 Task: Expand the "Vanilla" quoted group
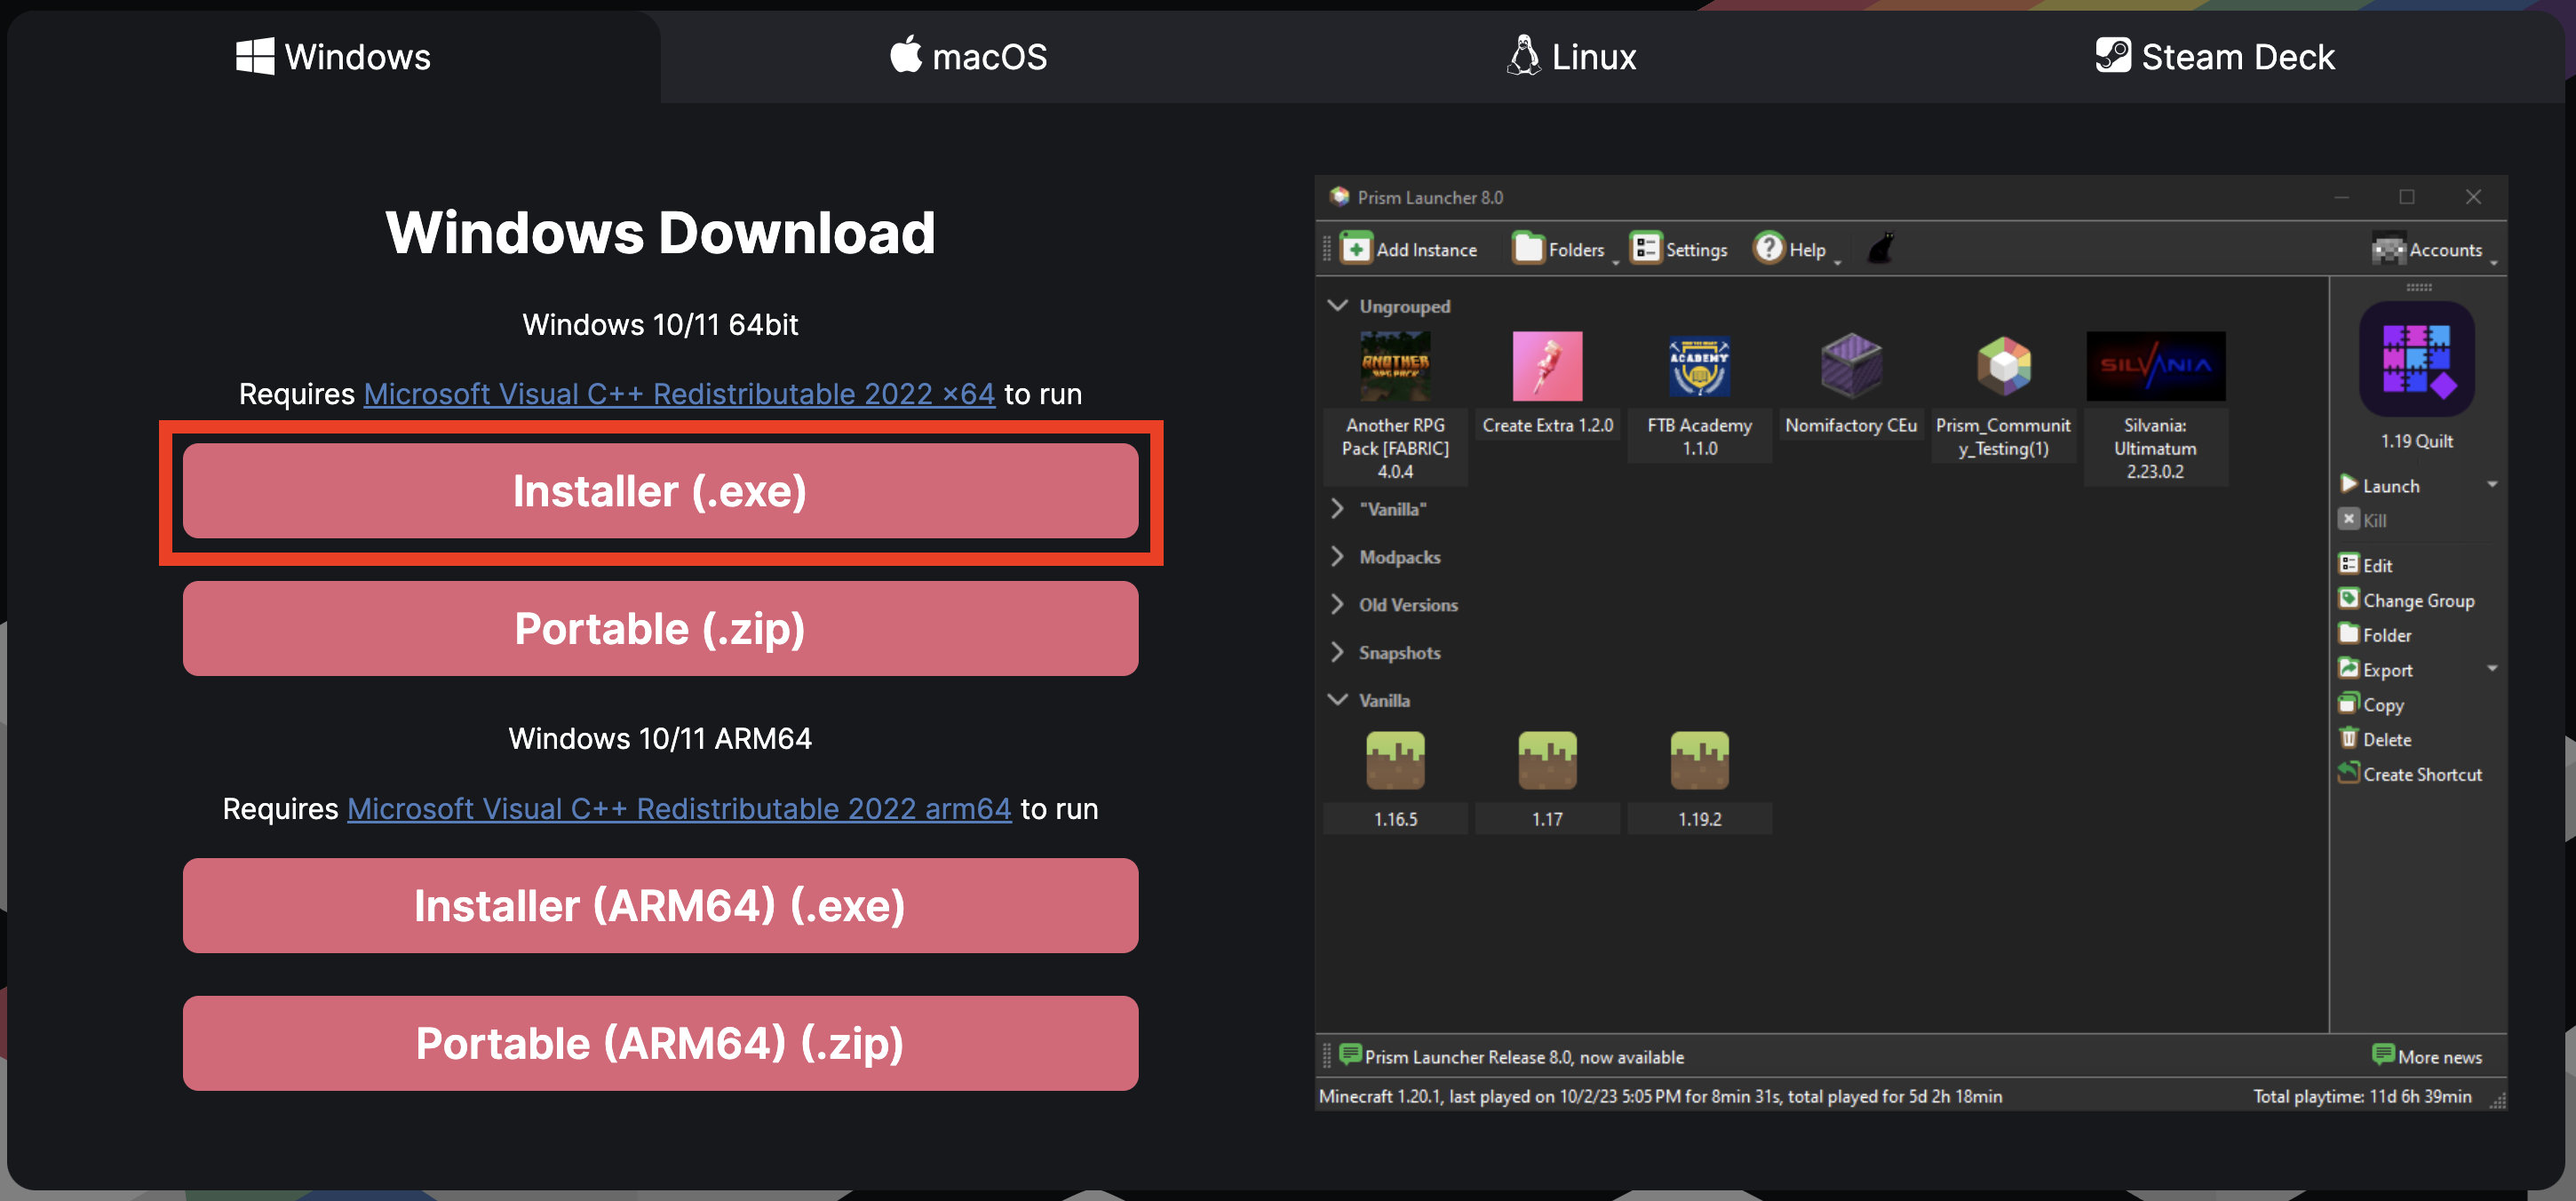1337,509
